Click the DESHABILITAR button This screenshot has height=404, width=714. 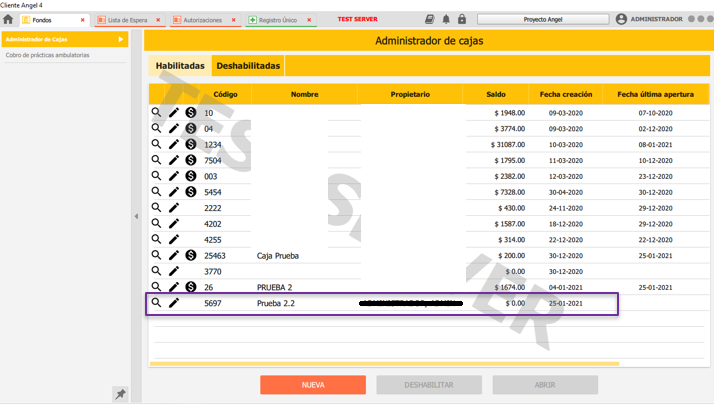429,385
